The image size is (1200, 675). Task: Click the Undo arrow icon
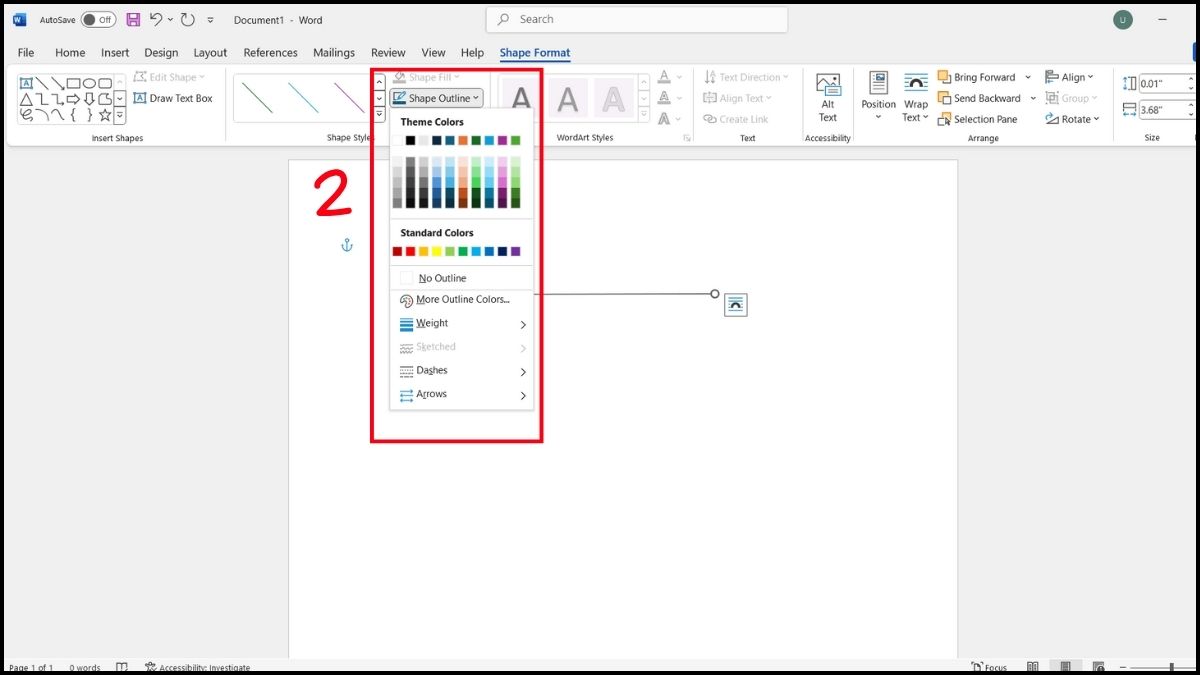156,19
